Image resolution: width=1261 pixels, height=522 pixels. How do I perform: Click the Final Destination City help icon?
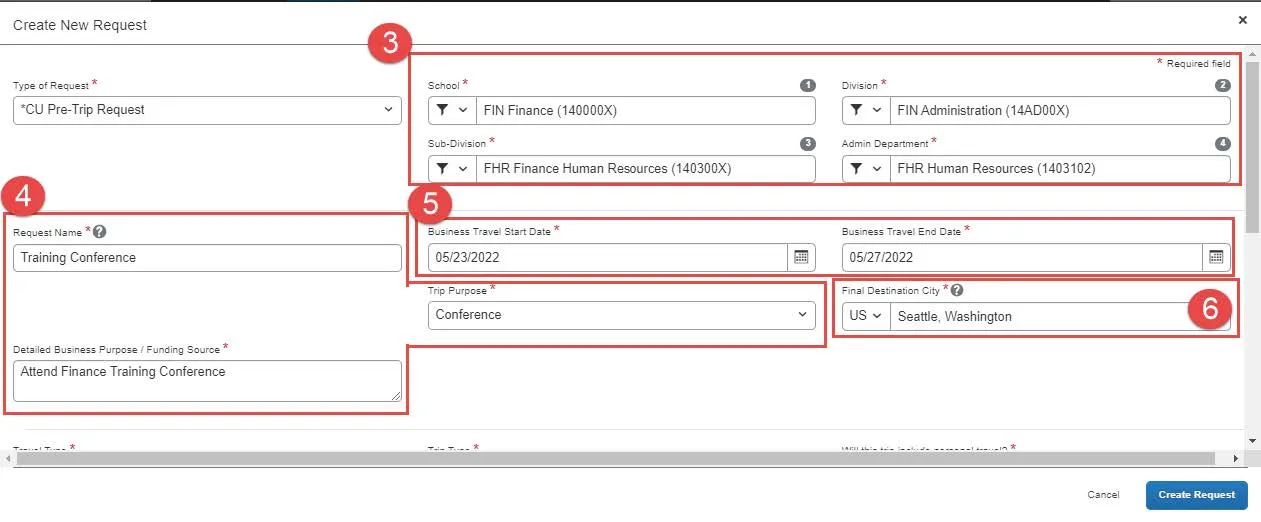tap(957, 290)
